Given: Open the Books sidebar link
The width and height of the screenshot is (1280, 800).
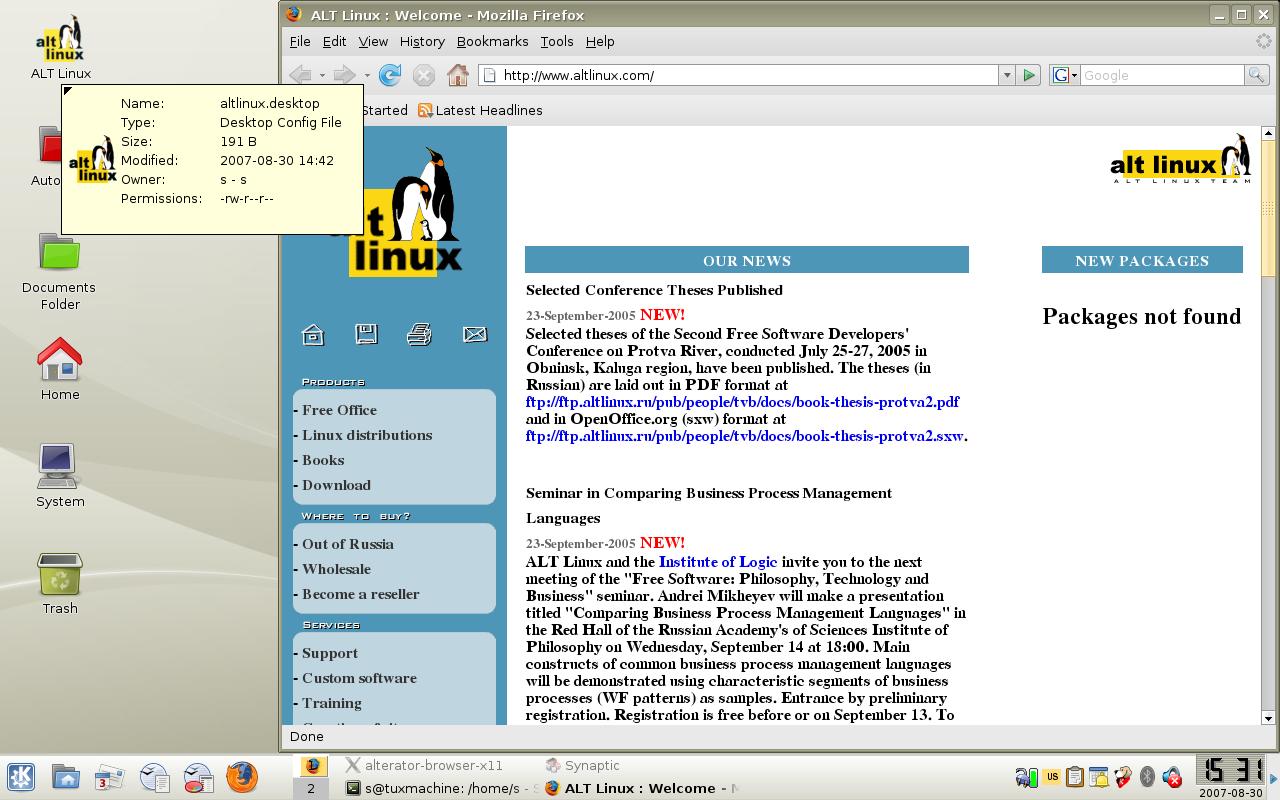Looking at the screenshot, I should point(323,460).
